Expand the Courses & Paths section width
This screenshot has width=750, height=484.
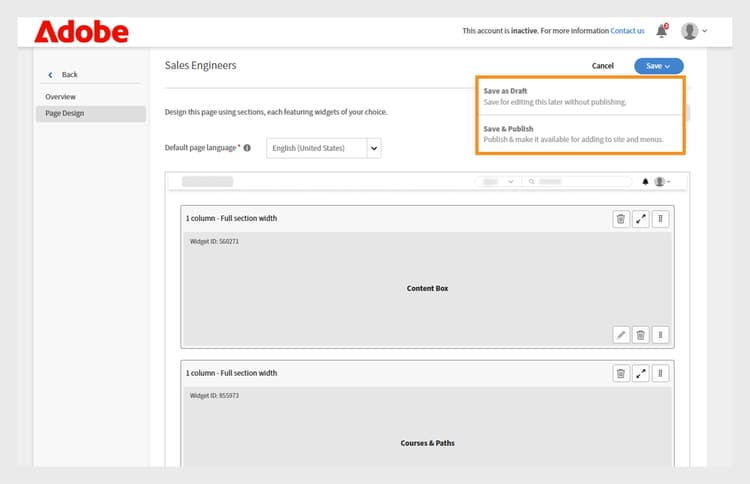[641, 373]
